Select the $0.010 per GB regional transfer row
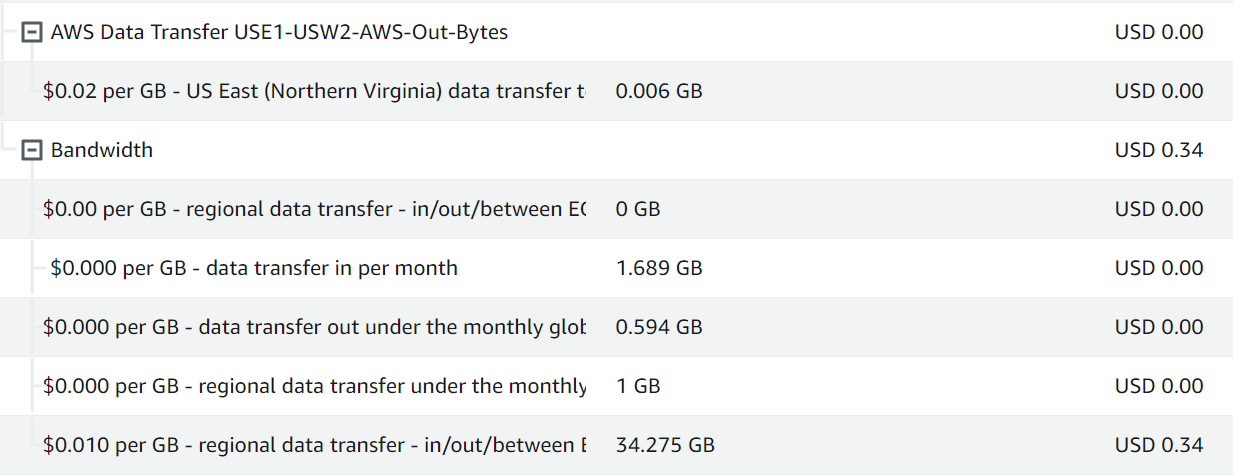This screenshot has width=1233, height=475. pos(313,445)
